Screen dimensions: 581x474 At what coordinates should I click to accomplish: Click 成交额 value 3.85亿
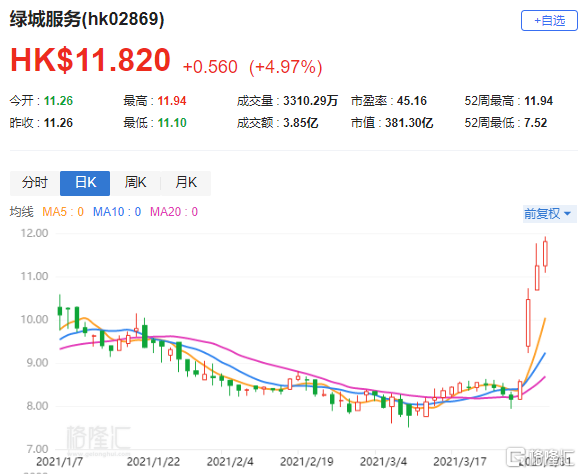tap(301, 123)
